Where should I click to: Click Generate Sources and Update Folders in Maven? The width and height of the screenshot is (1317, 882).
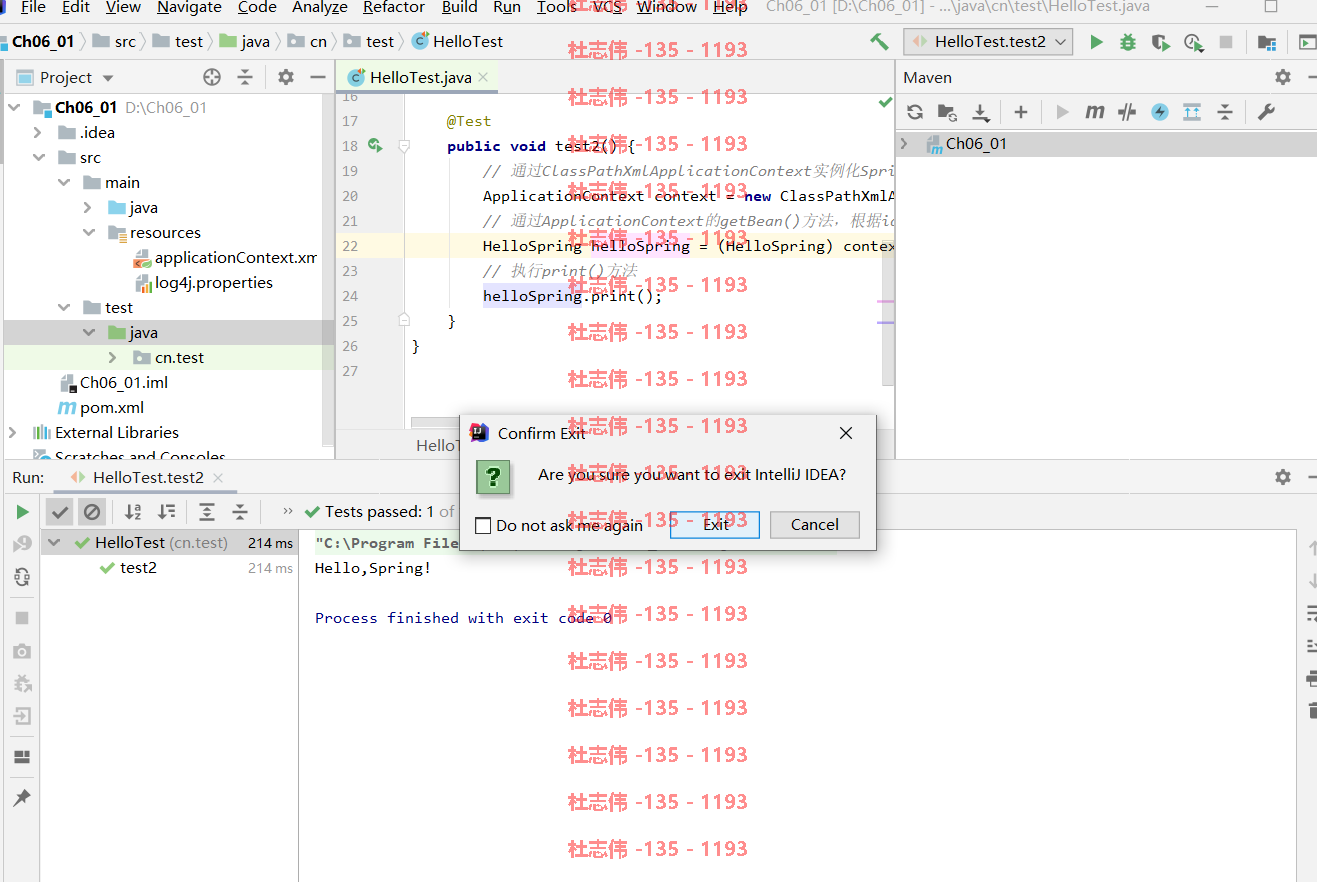[x=947, y=112]
